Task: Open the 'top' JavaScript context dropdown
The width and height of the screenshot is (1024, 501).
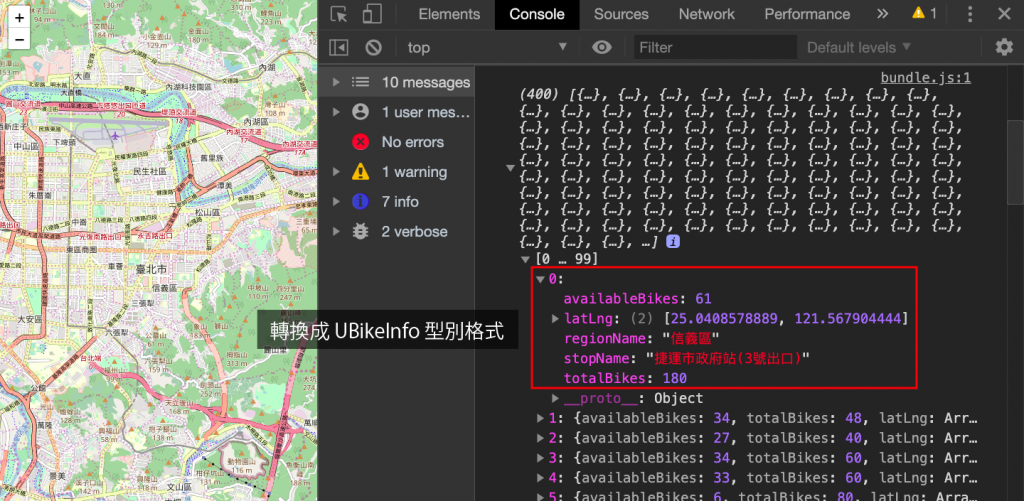Action: pos(487,47)
